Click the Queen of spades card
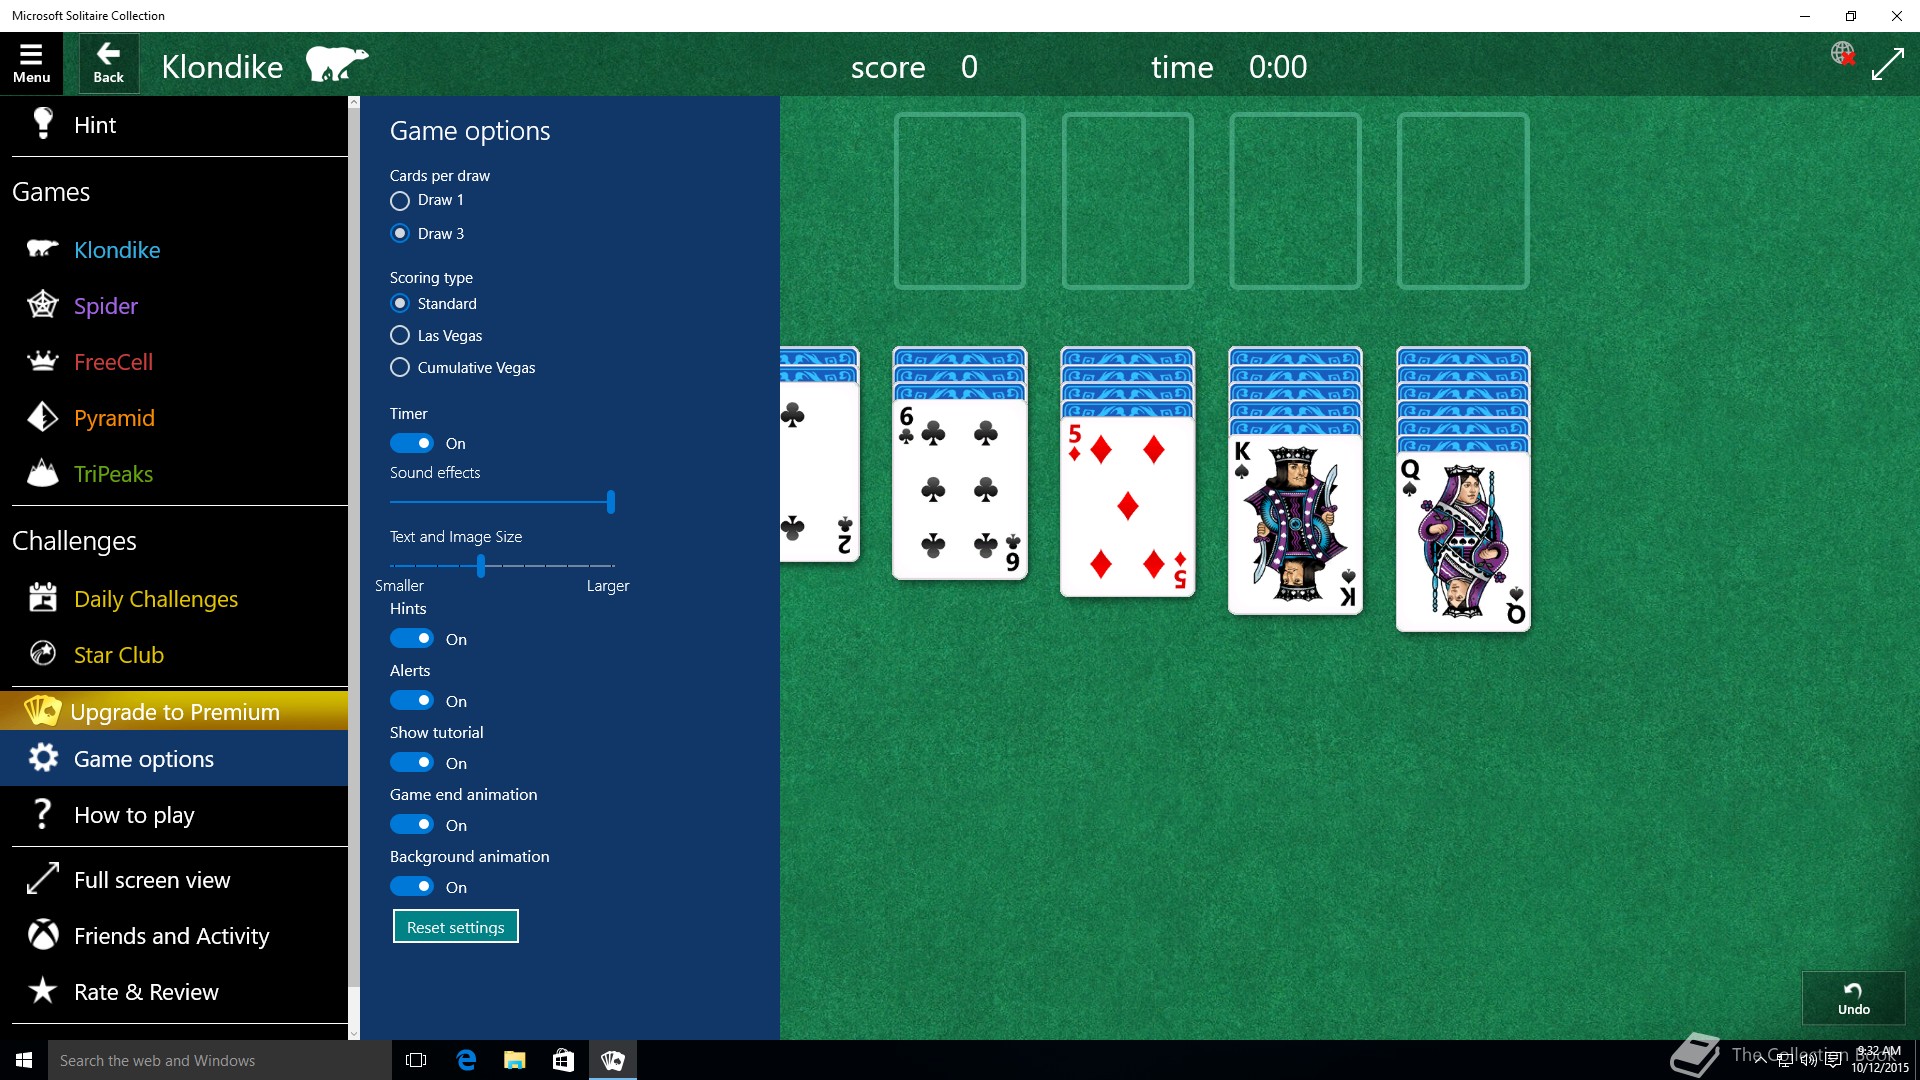This screenshot has height=1080, width=1920. coord(1463,541)
